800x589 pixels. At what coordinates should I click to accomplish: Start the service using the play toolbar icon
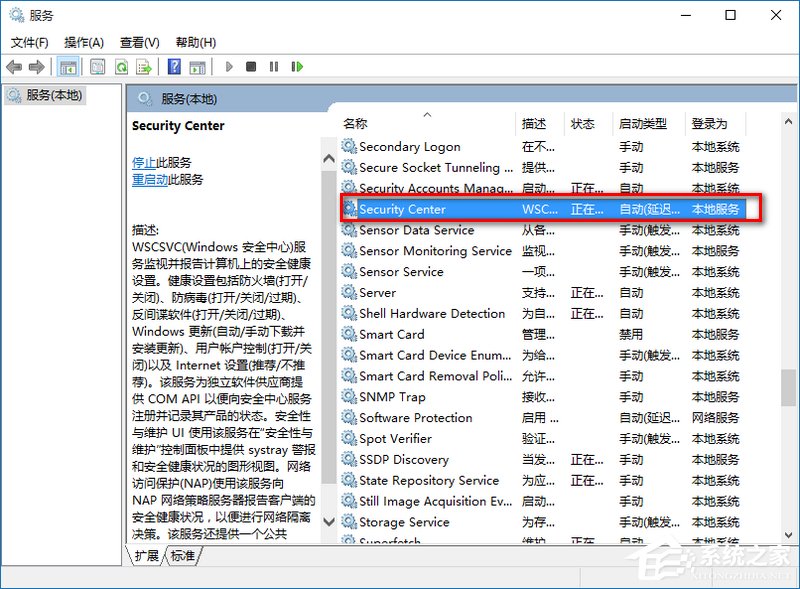(x=228, y=67)
